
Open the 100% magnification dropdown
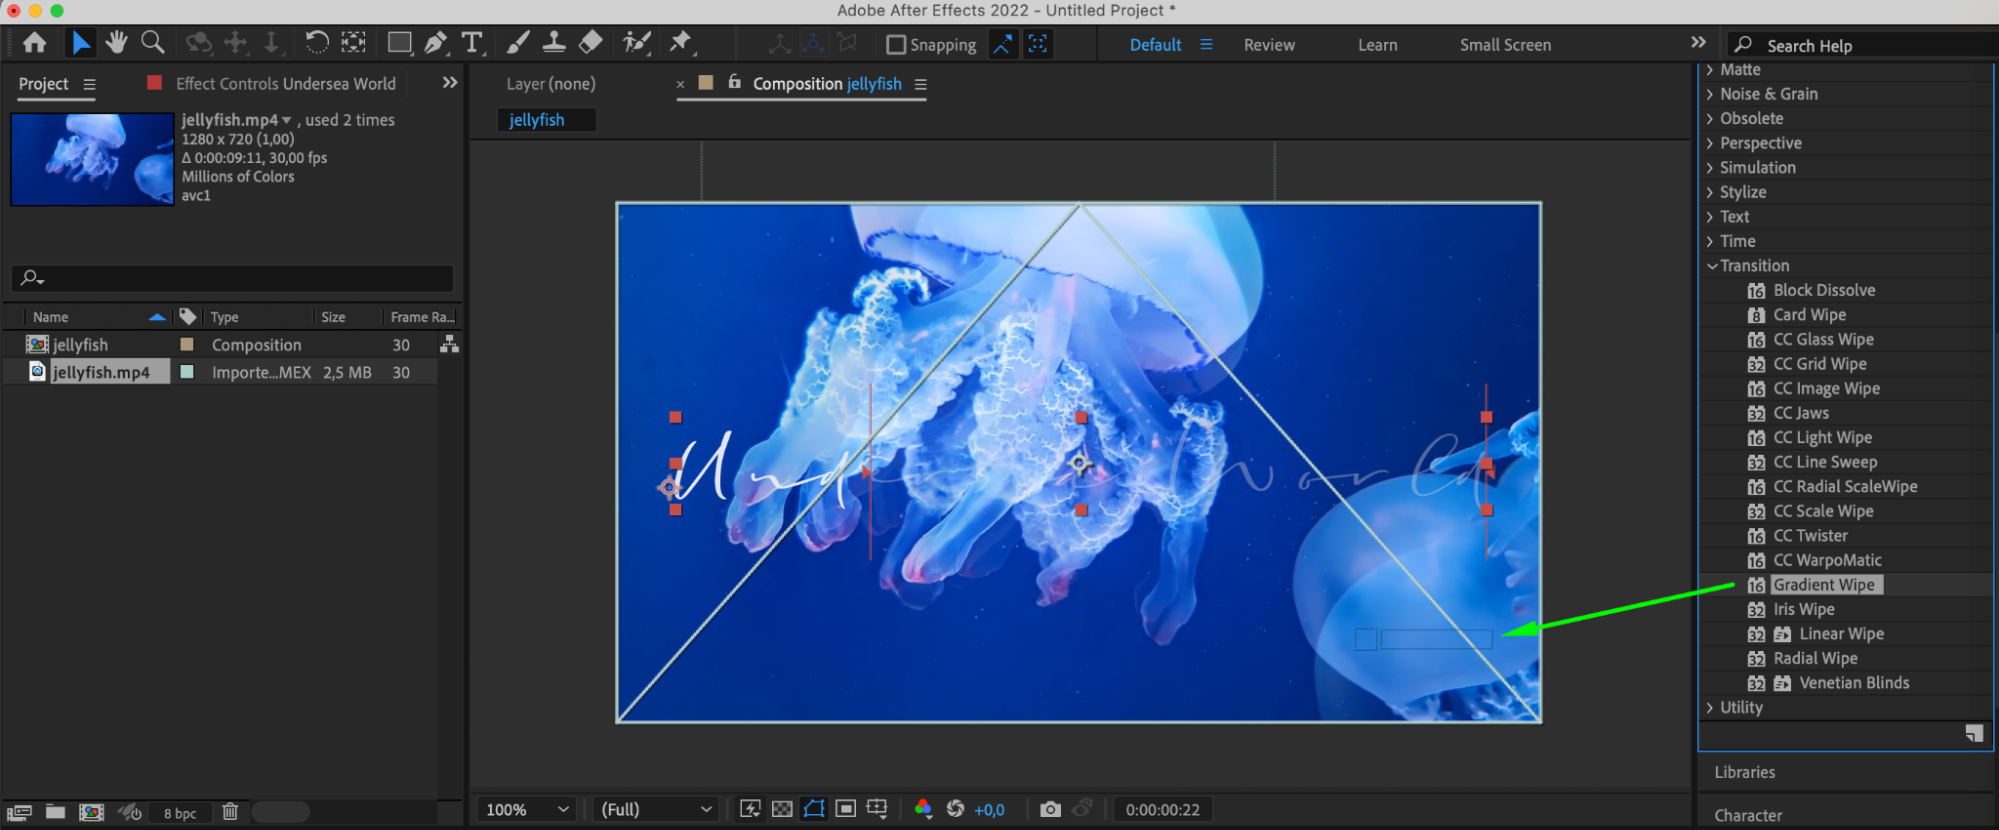[x=527, y=809]
